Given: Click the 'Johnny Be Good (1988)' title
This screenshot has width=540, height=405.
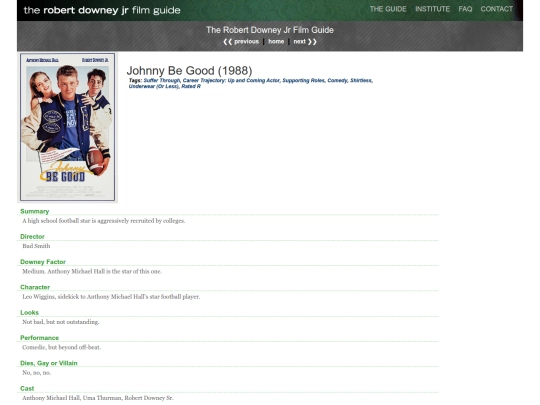Looking at the screenshot, I should click(x=189, y=71).
